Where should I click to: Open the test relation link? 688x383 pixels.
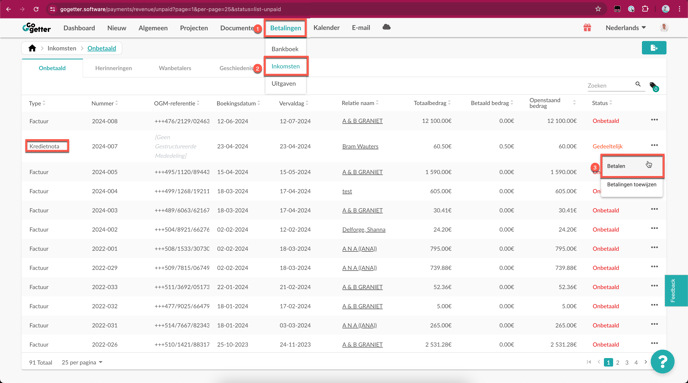(347, 191)
